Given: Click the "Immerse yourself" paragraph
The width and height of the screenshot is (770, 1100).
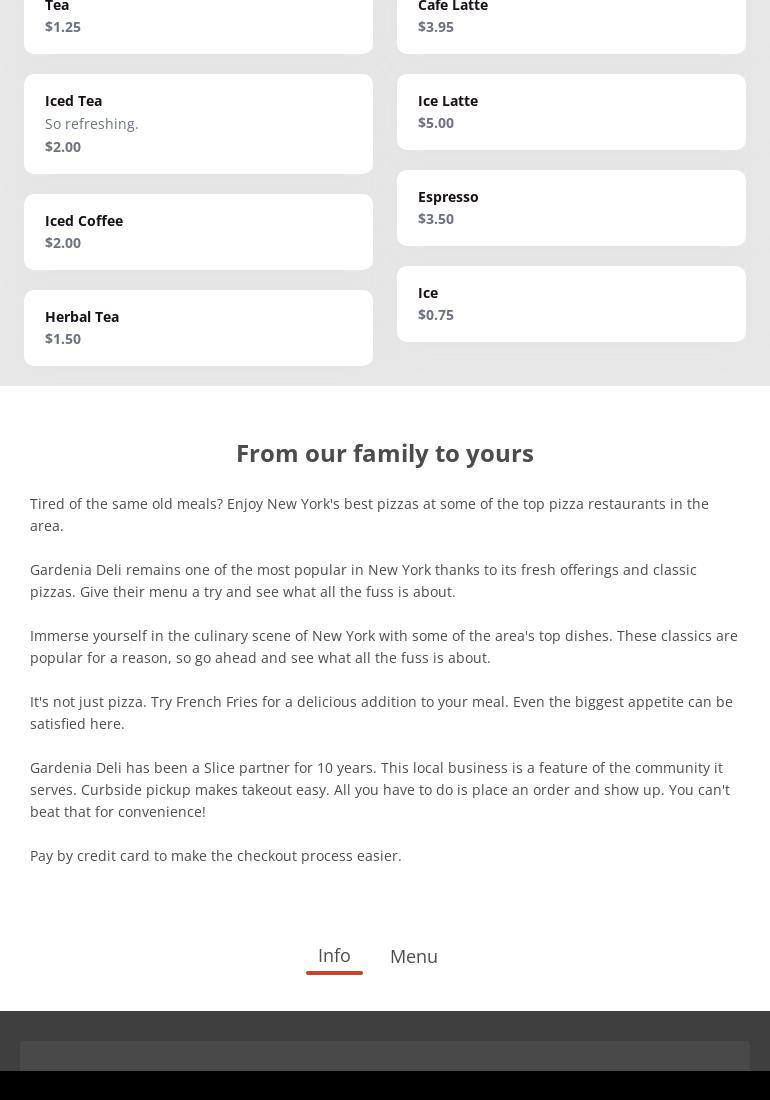Looking at the screenshot, I should [x=384, y=646].
